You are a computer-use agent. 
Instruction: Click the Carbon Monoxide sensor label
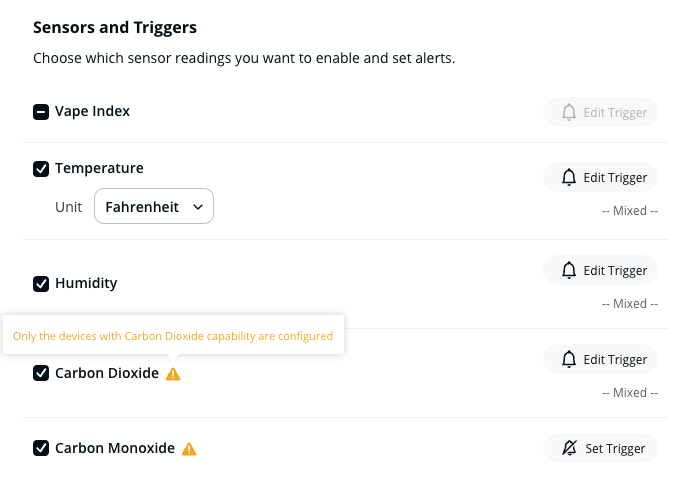pos(115,449)
